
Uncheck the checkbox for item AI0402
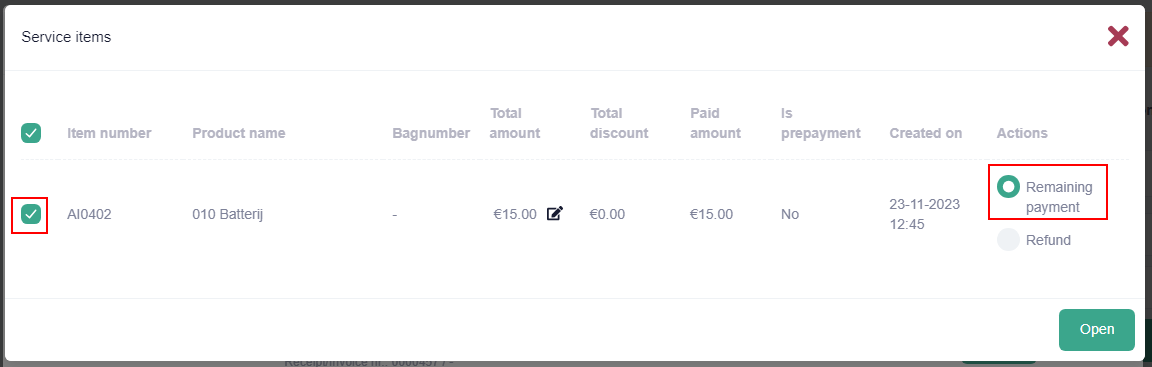click(x=31, y=214)
